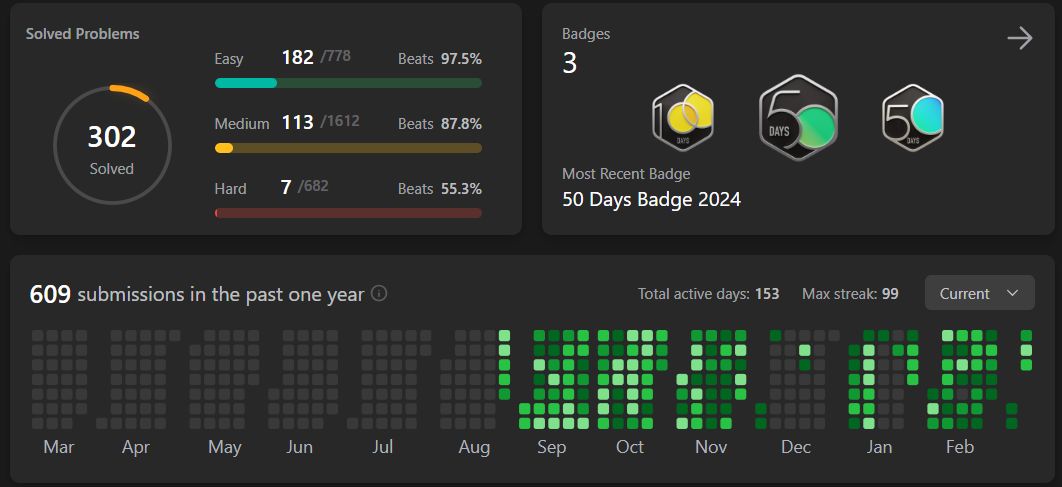Screen dimensions: 1062x487
Task: Click the 100 Days yellow badge icon
Action: 683,117
